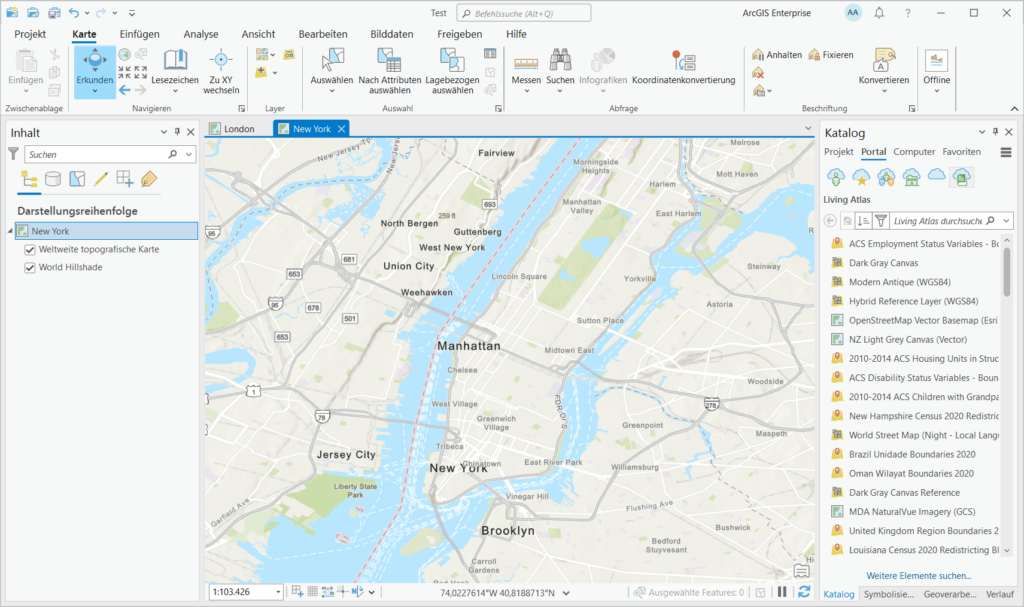Click the Anhalten labeling button

[777, 55]
